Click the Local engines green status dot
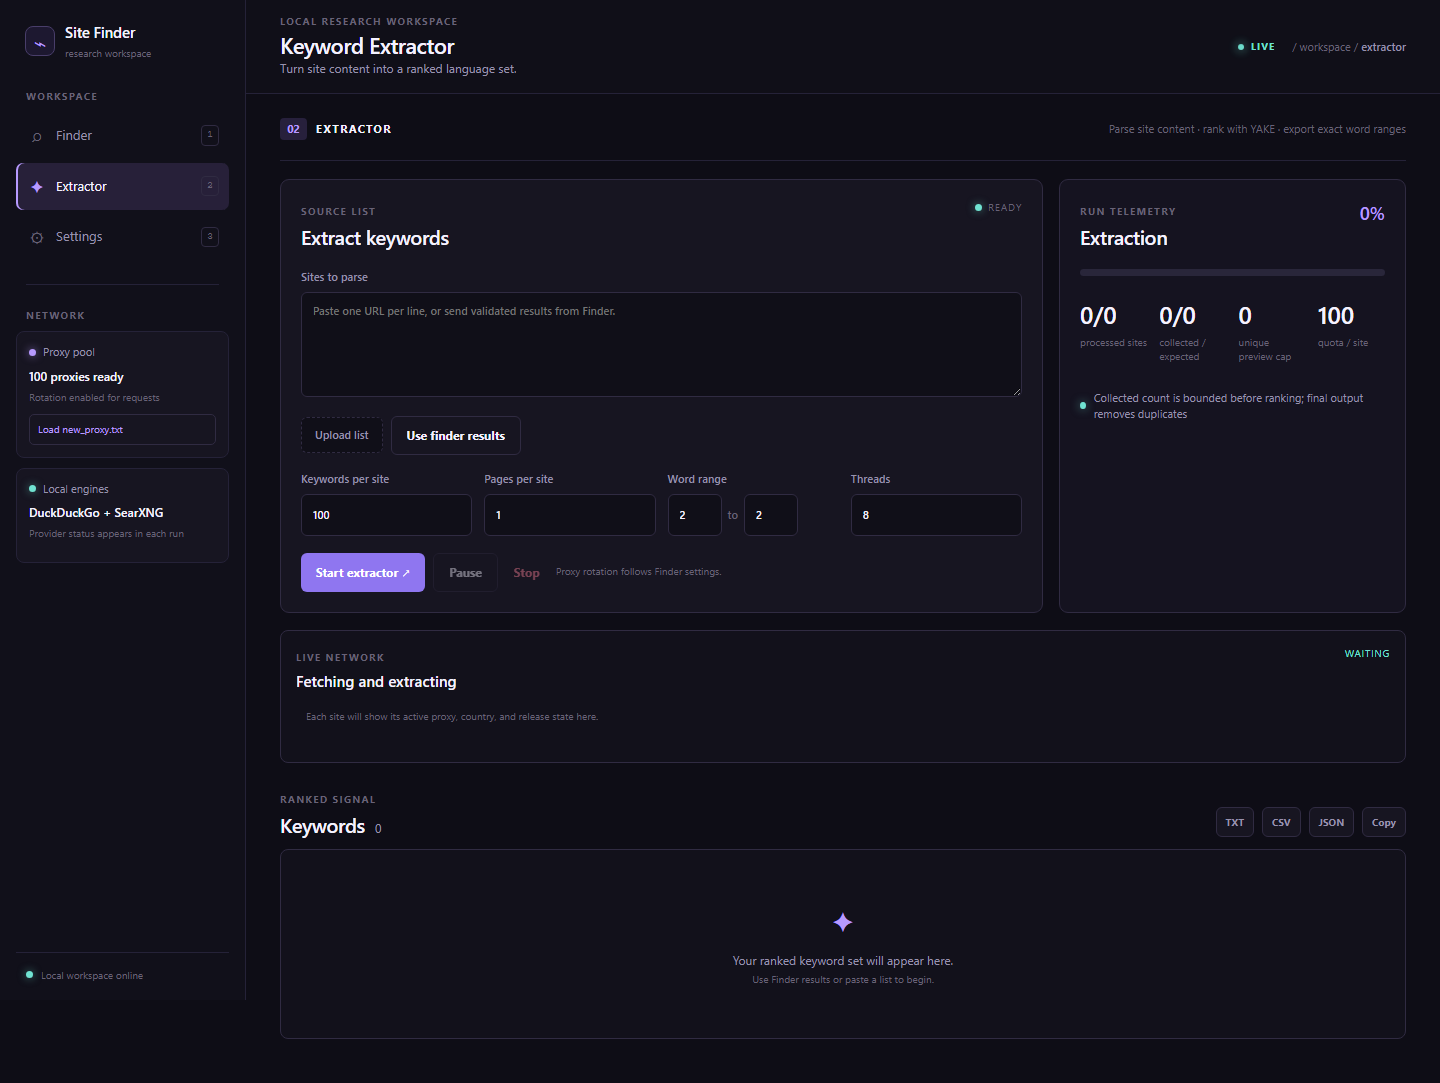Viewport: 1440px width, 1083px height. click(33, 489)
